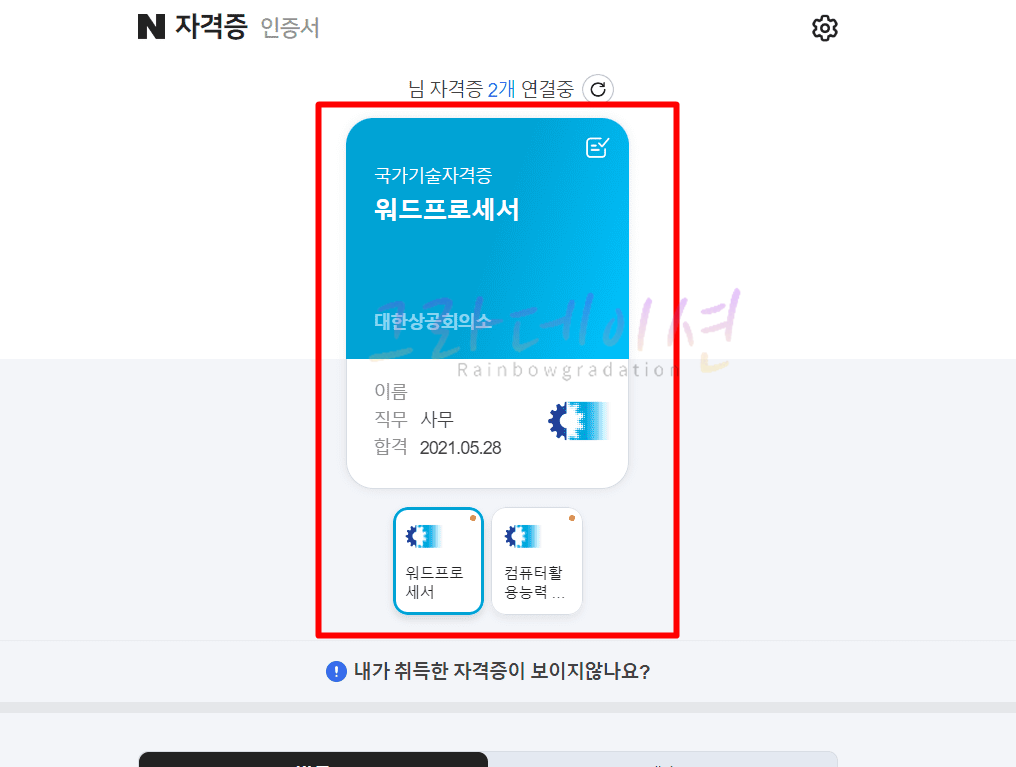Click the emblem in the 컴퓨터활용능력 thumbnail
1016x767 pixels.
pyautogui.click(x=522, y=536)
